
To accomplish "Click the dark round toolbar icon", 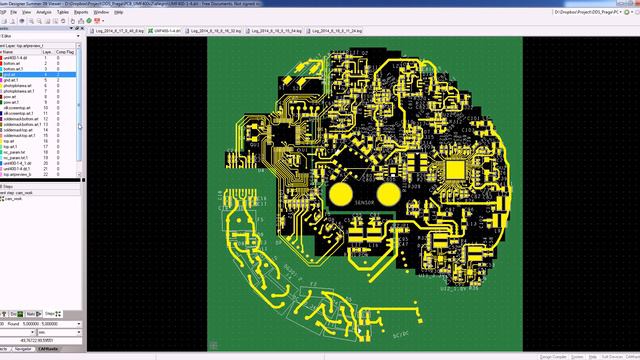I will 22,21.
